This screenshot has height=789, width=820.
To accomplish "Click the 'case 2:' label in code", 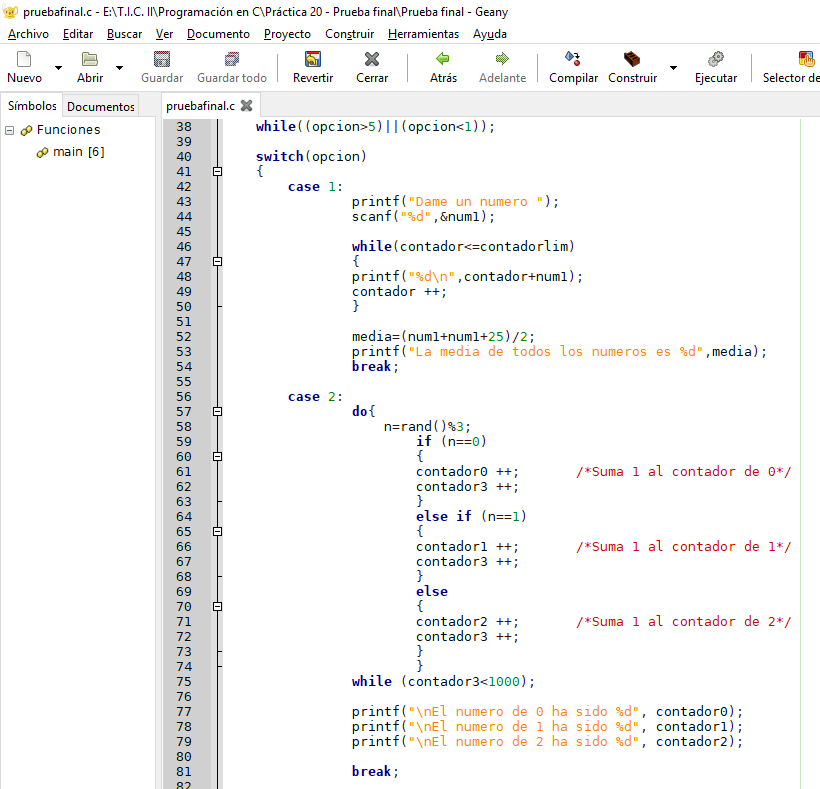I will tap(315, 397).
